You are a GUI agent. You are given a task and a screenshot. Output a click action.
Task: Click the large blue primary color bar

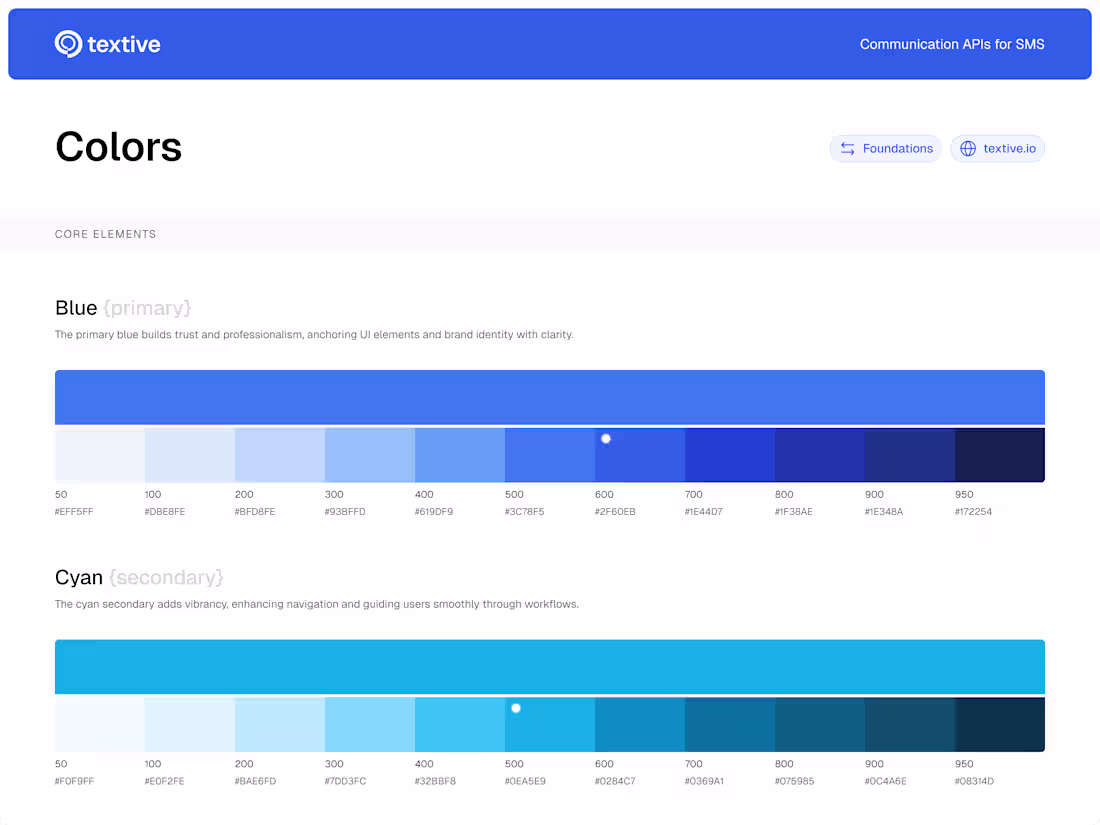click(550, 396)
